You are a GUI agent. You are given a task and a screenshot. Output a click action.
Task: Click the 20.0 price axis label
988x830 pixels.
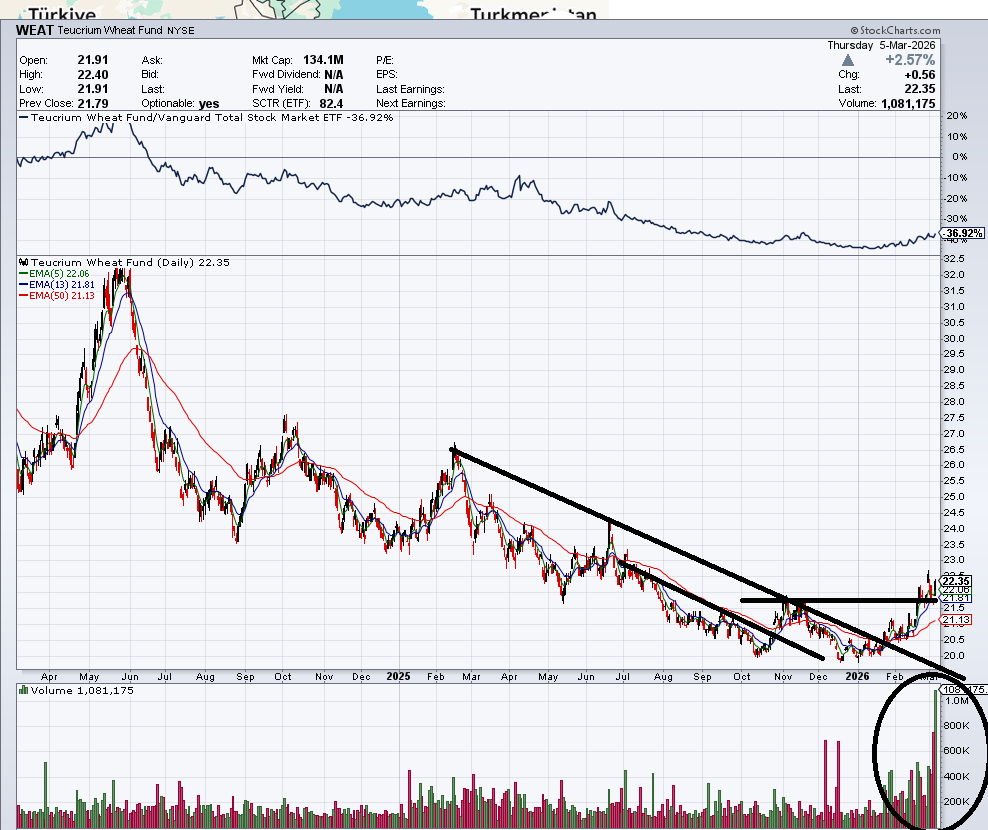coord(954,655)
